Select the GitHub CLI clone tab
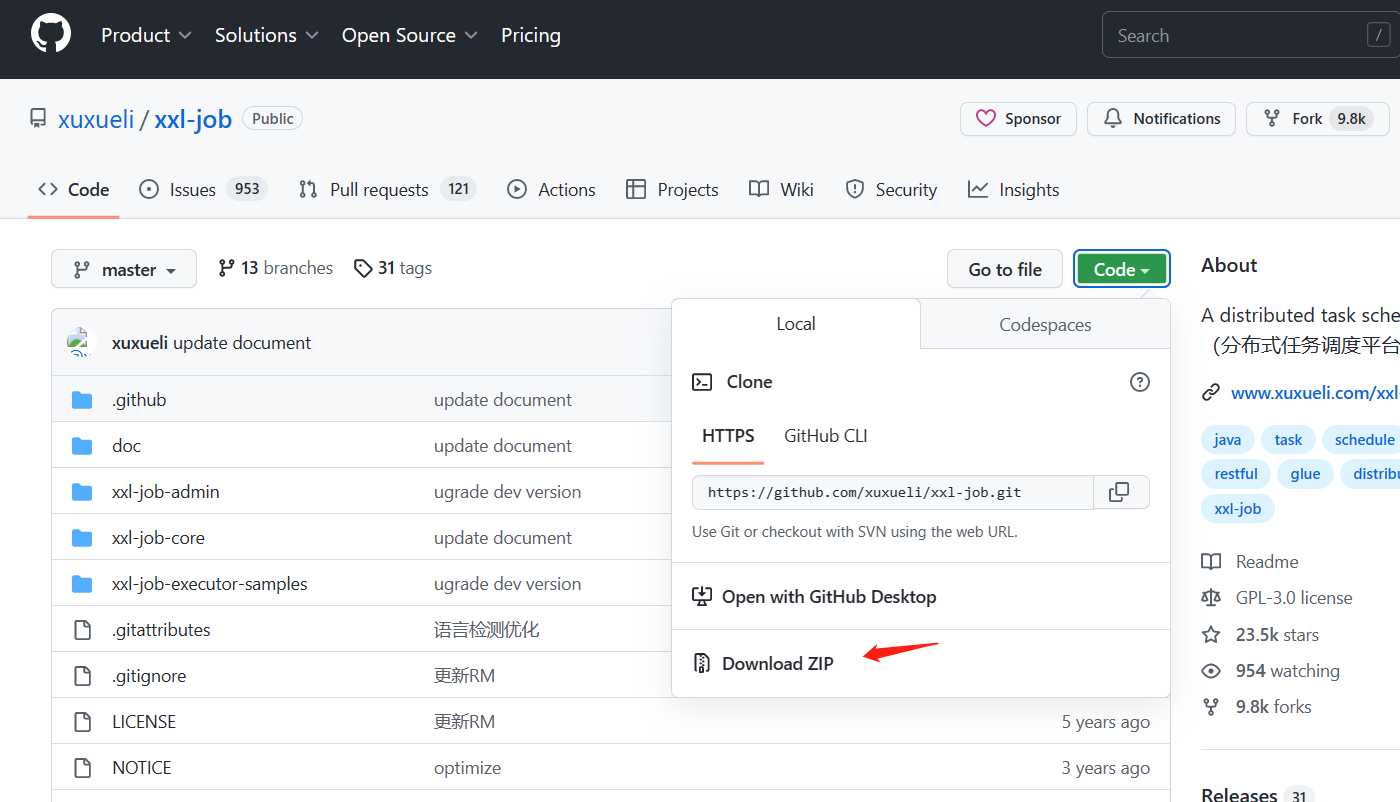The width and height of the screenshot is (1400, 802). [826, 436]
